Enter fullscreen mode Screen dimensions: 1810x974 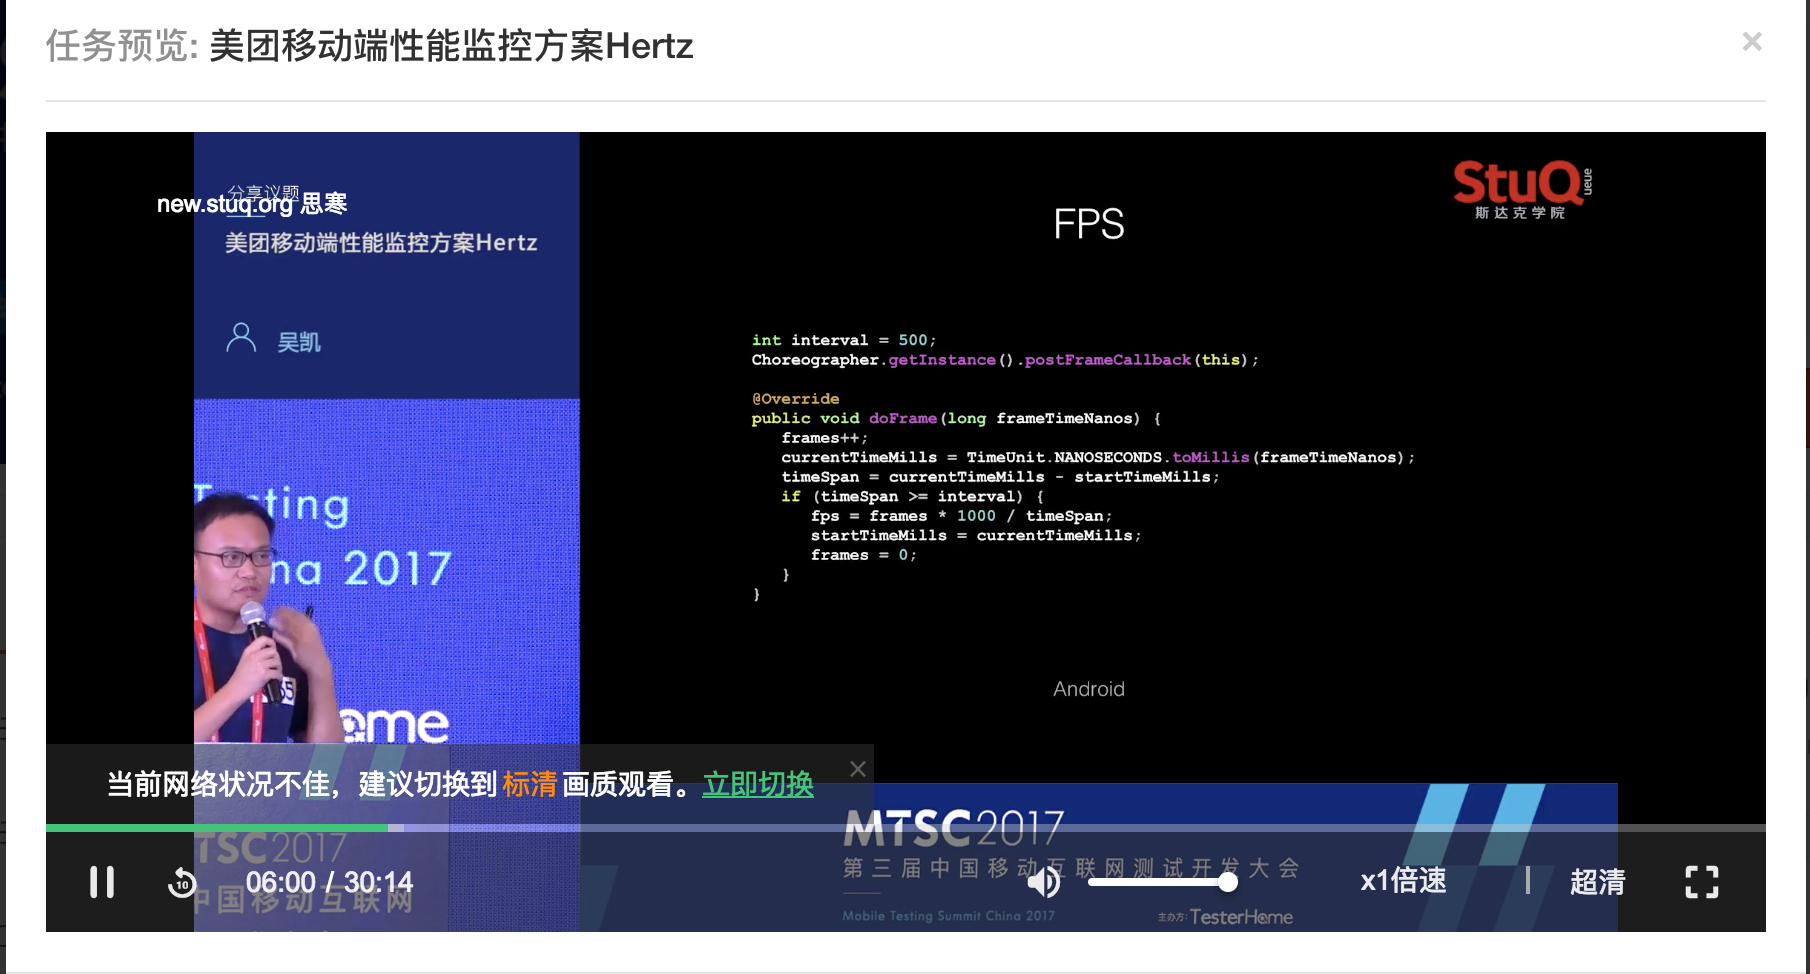1702,882
